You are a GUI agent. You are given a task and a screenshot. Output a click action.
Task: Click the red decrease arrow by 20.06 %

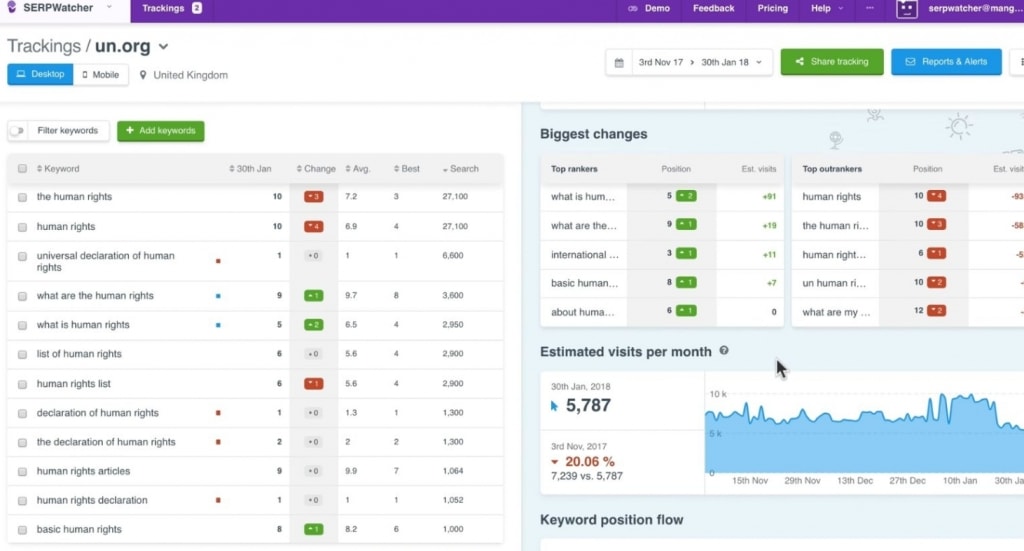pyautogui.click(x=554, y=462)
